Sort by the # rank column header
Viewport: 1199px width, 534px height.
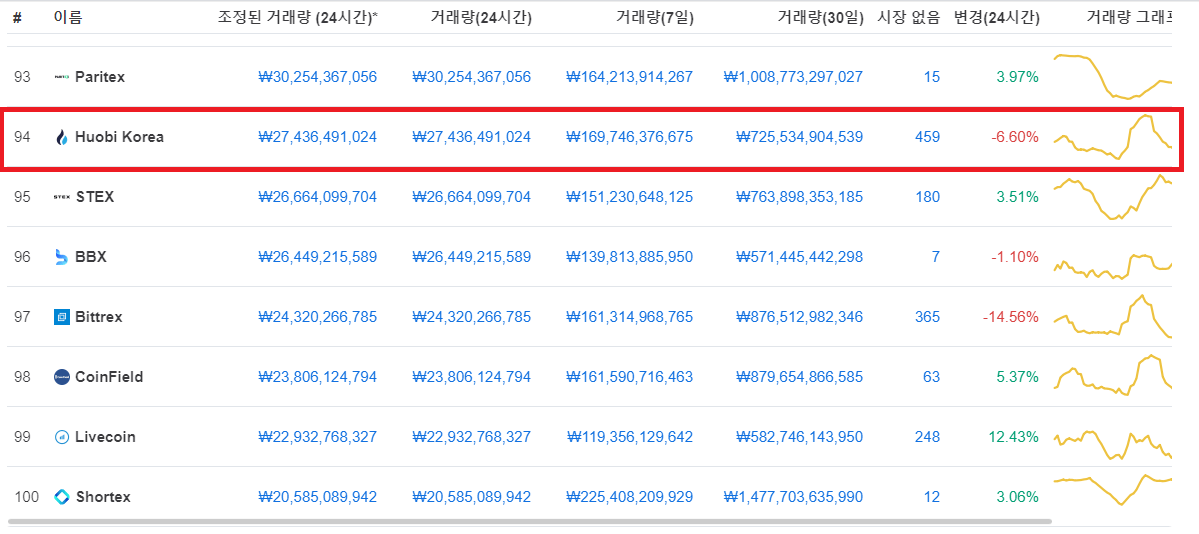(x=18, y=17)
